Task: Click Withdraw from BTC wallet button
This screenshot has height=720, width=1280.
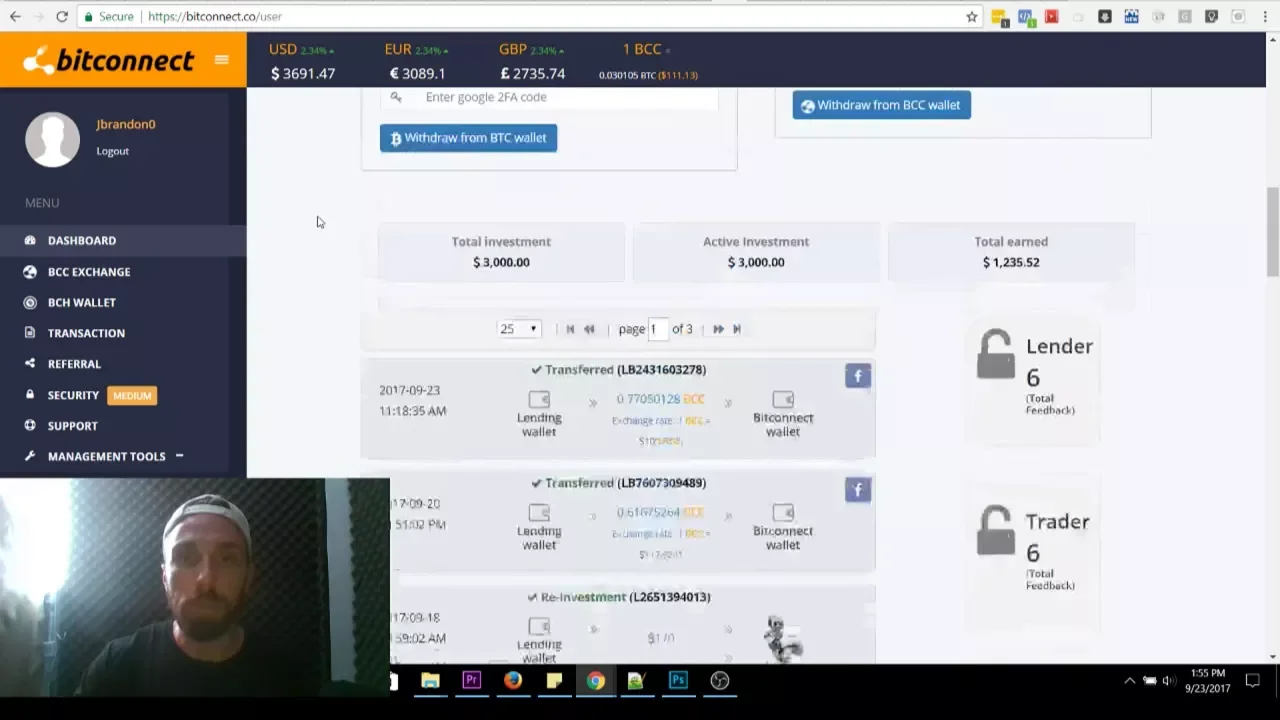Action: point(468,138)
